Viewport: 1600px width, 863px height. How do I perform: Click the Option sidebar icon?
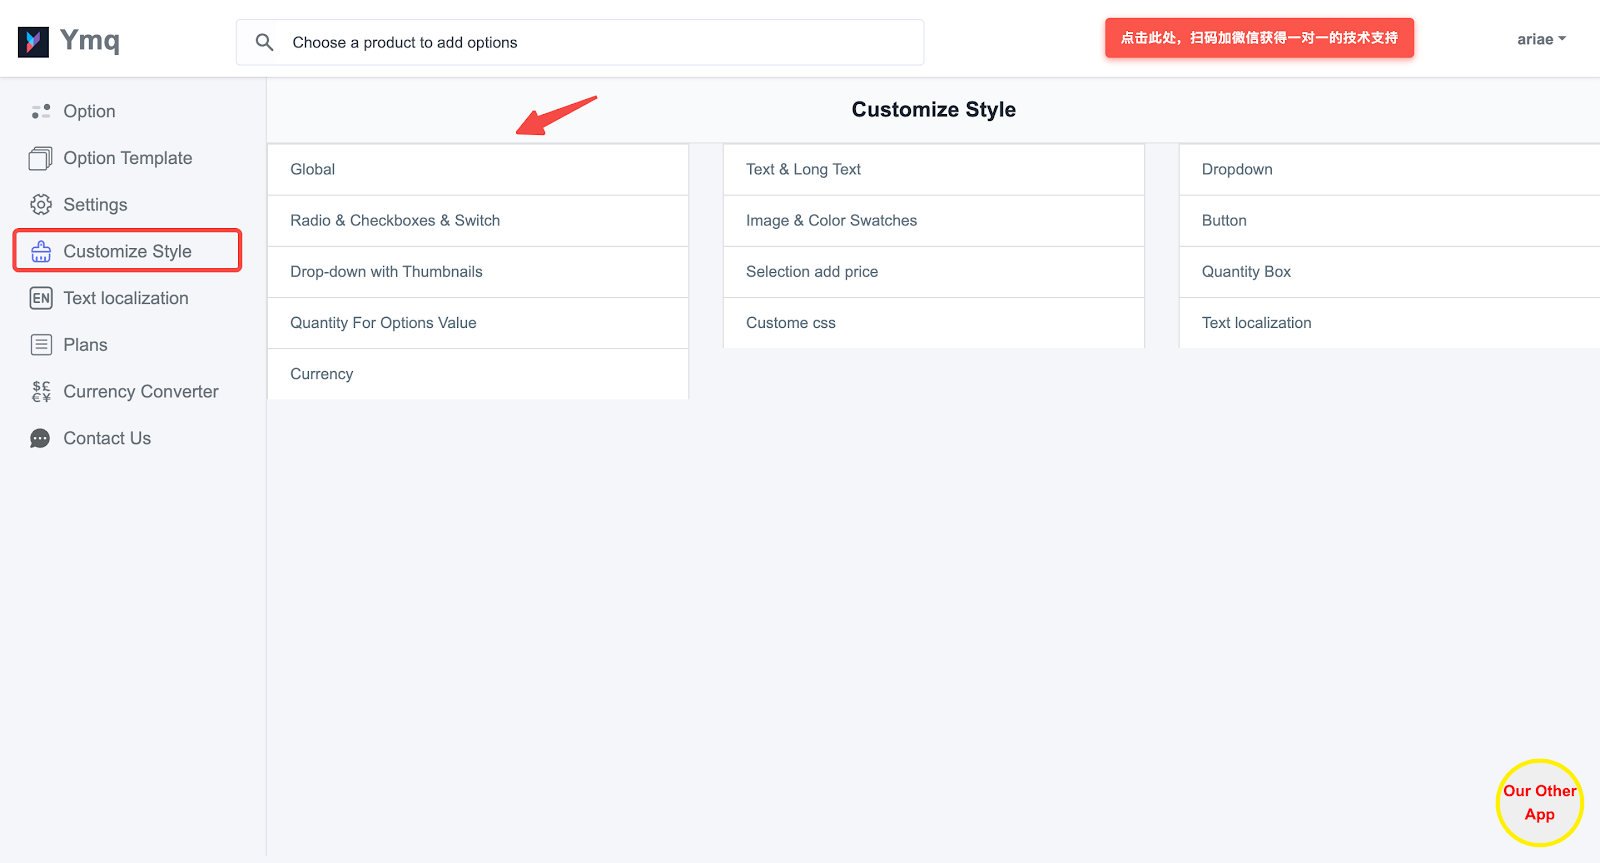[41, 111]
